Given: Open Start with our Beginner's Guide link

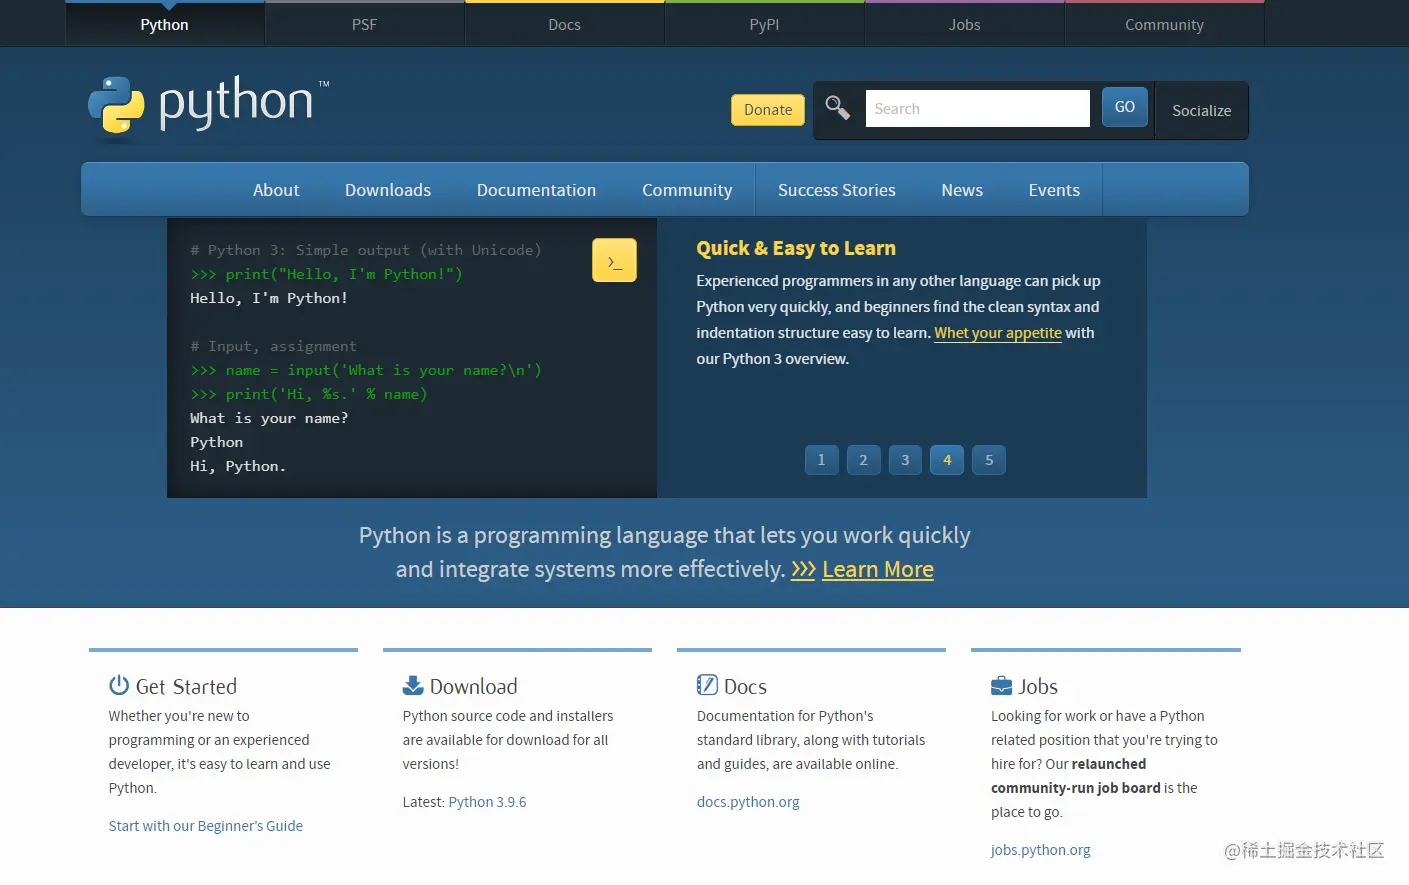Looking at the screenshot, I should point(206,826).
